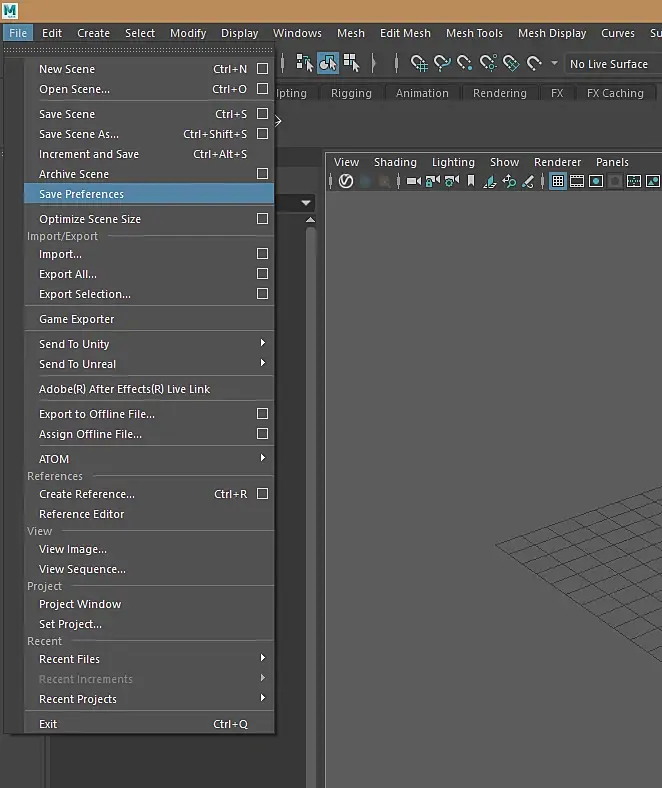Open the Export All option box
This screenshot has height=788, width=662.
(x=262, y=274)
